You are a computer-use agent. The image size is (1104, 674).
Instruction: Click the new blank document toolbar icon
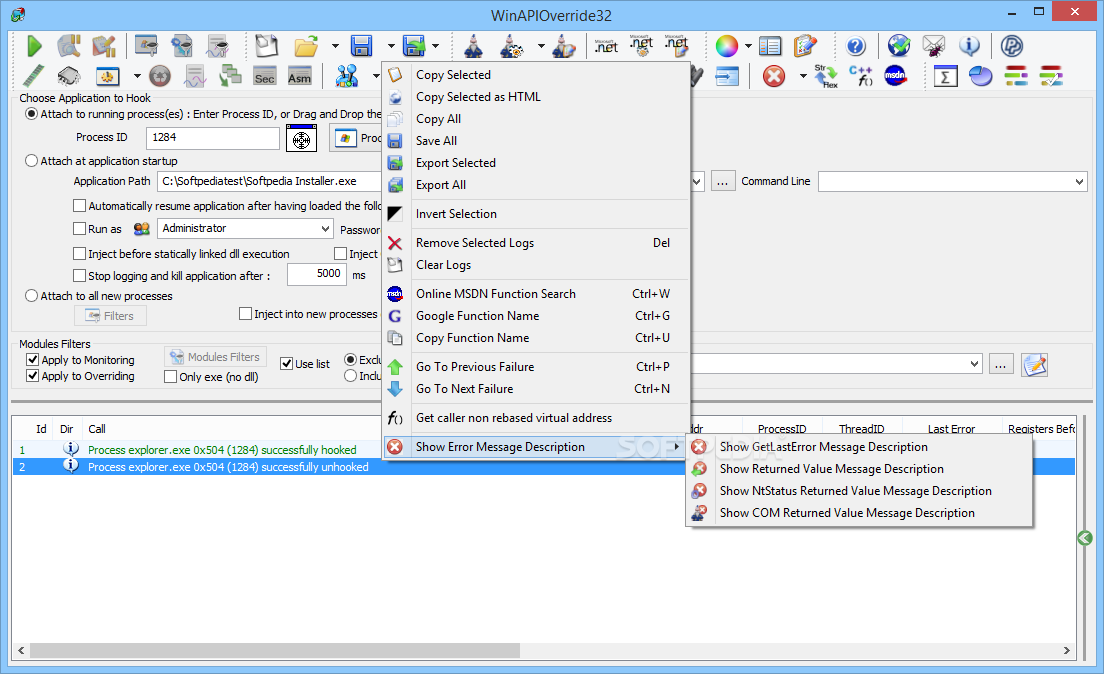click(267, 46)
